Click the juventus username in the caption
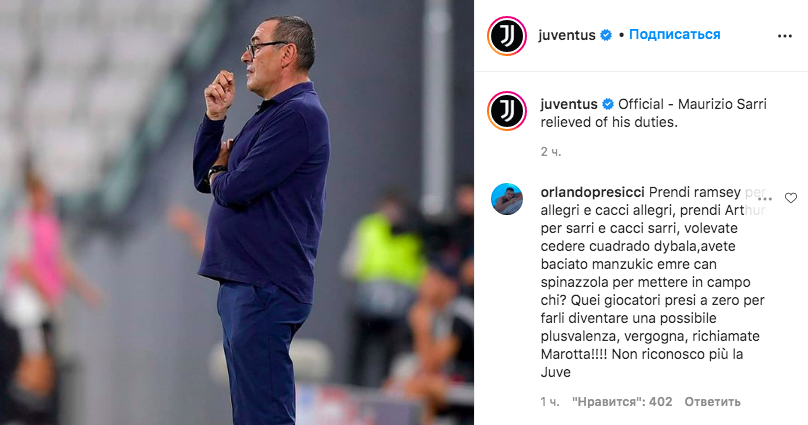808x425 pixels. (x=569, y=105)
